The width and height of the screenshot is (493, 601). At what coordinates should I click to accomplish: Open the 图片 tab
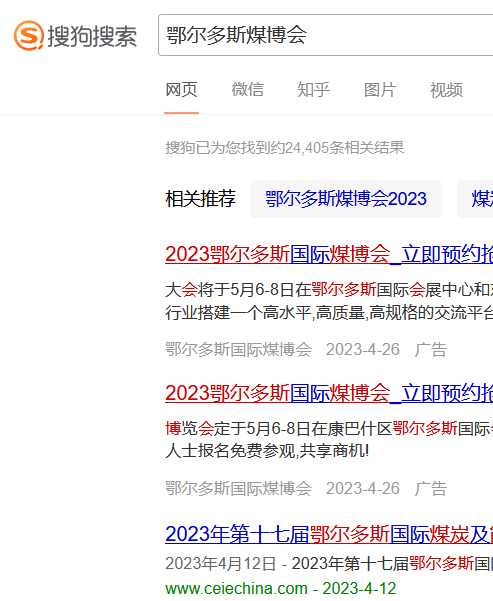point(380,90)
